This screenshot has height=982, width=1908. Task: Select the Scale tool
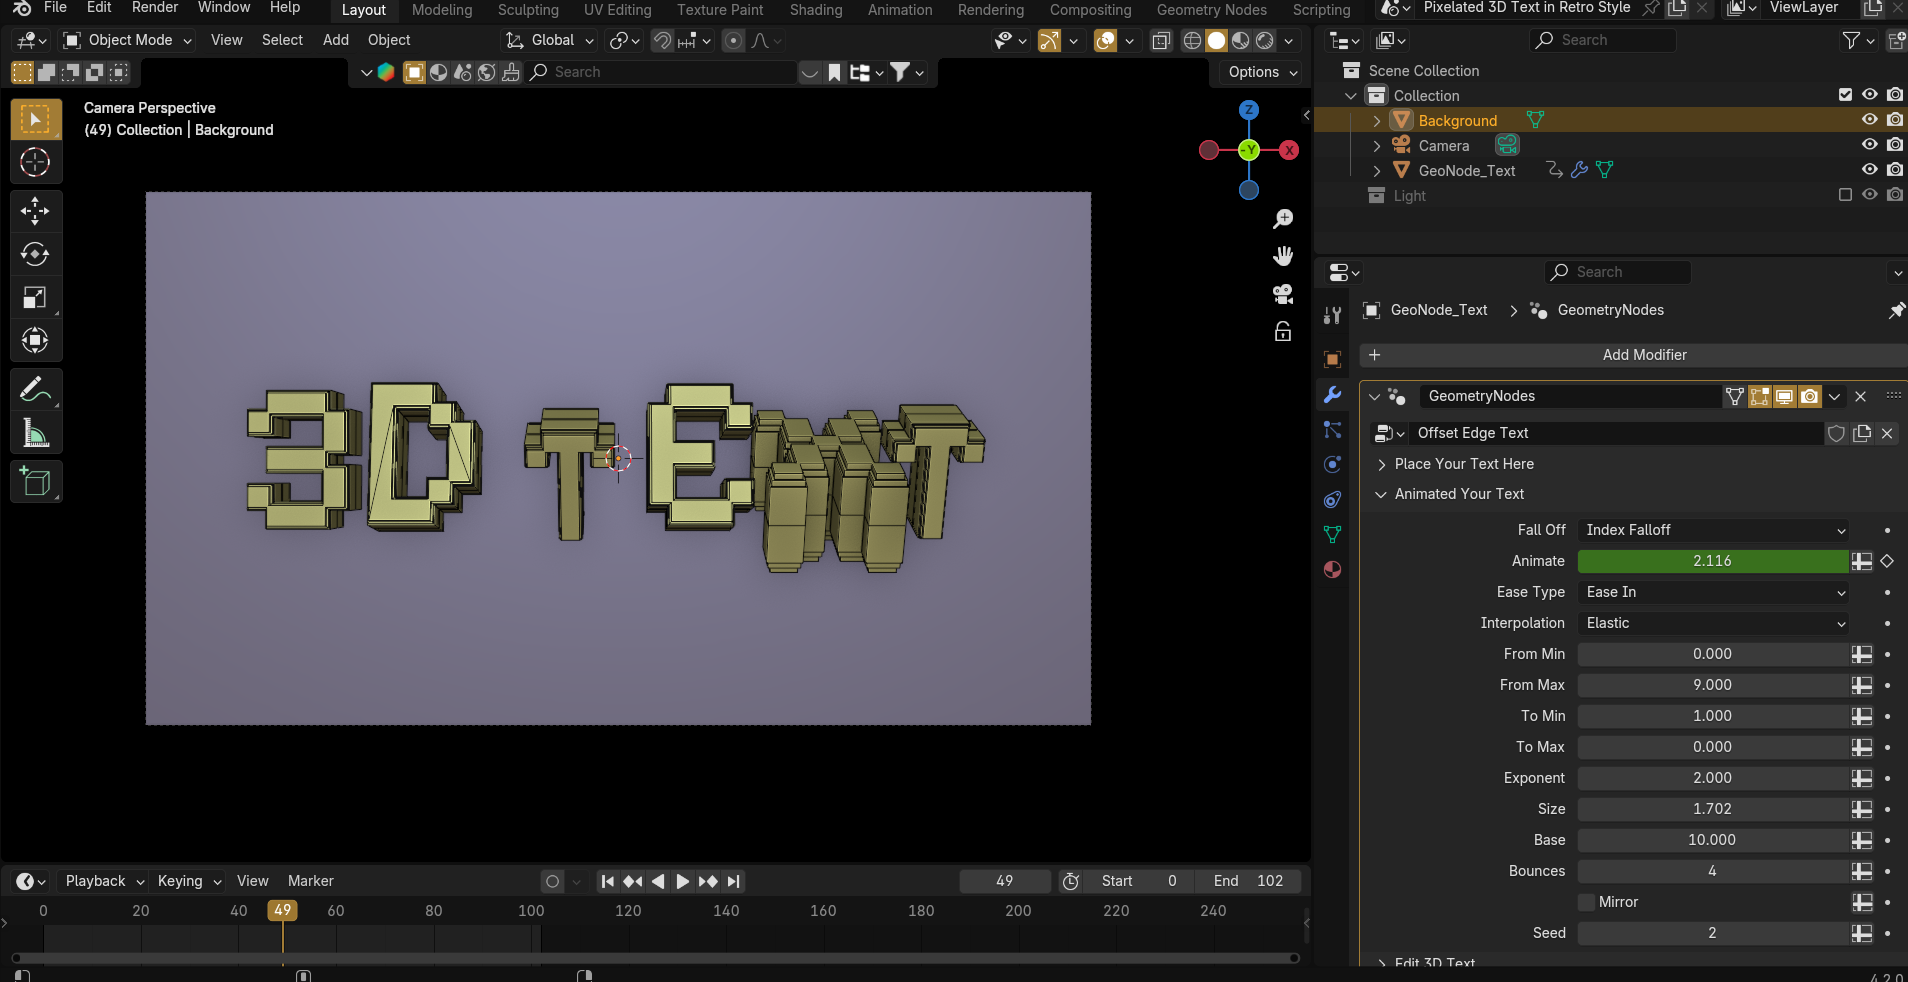(35, 298)
